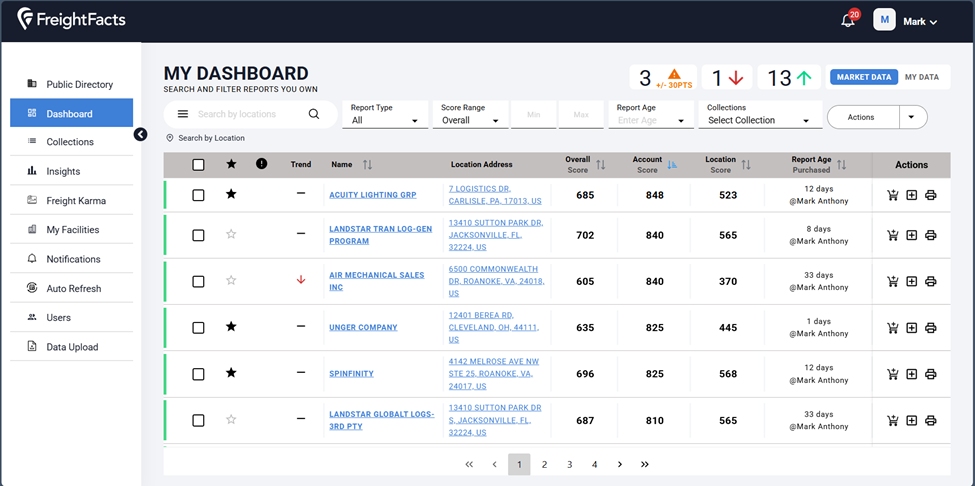Screen dimensions: 975x486
Task: Switch to the MY DATA toggle
Action: click(922, 77)
